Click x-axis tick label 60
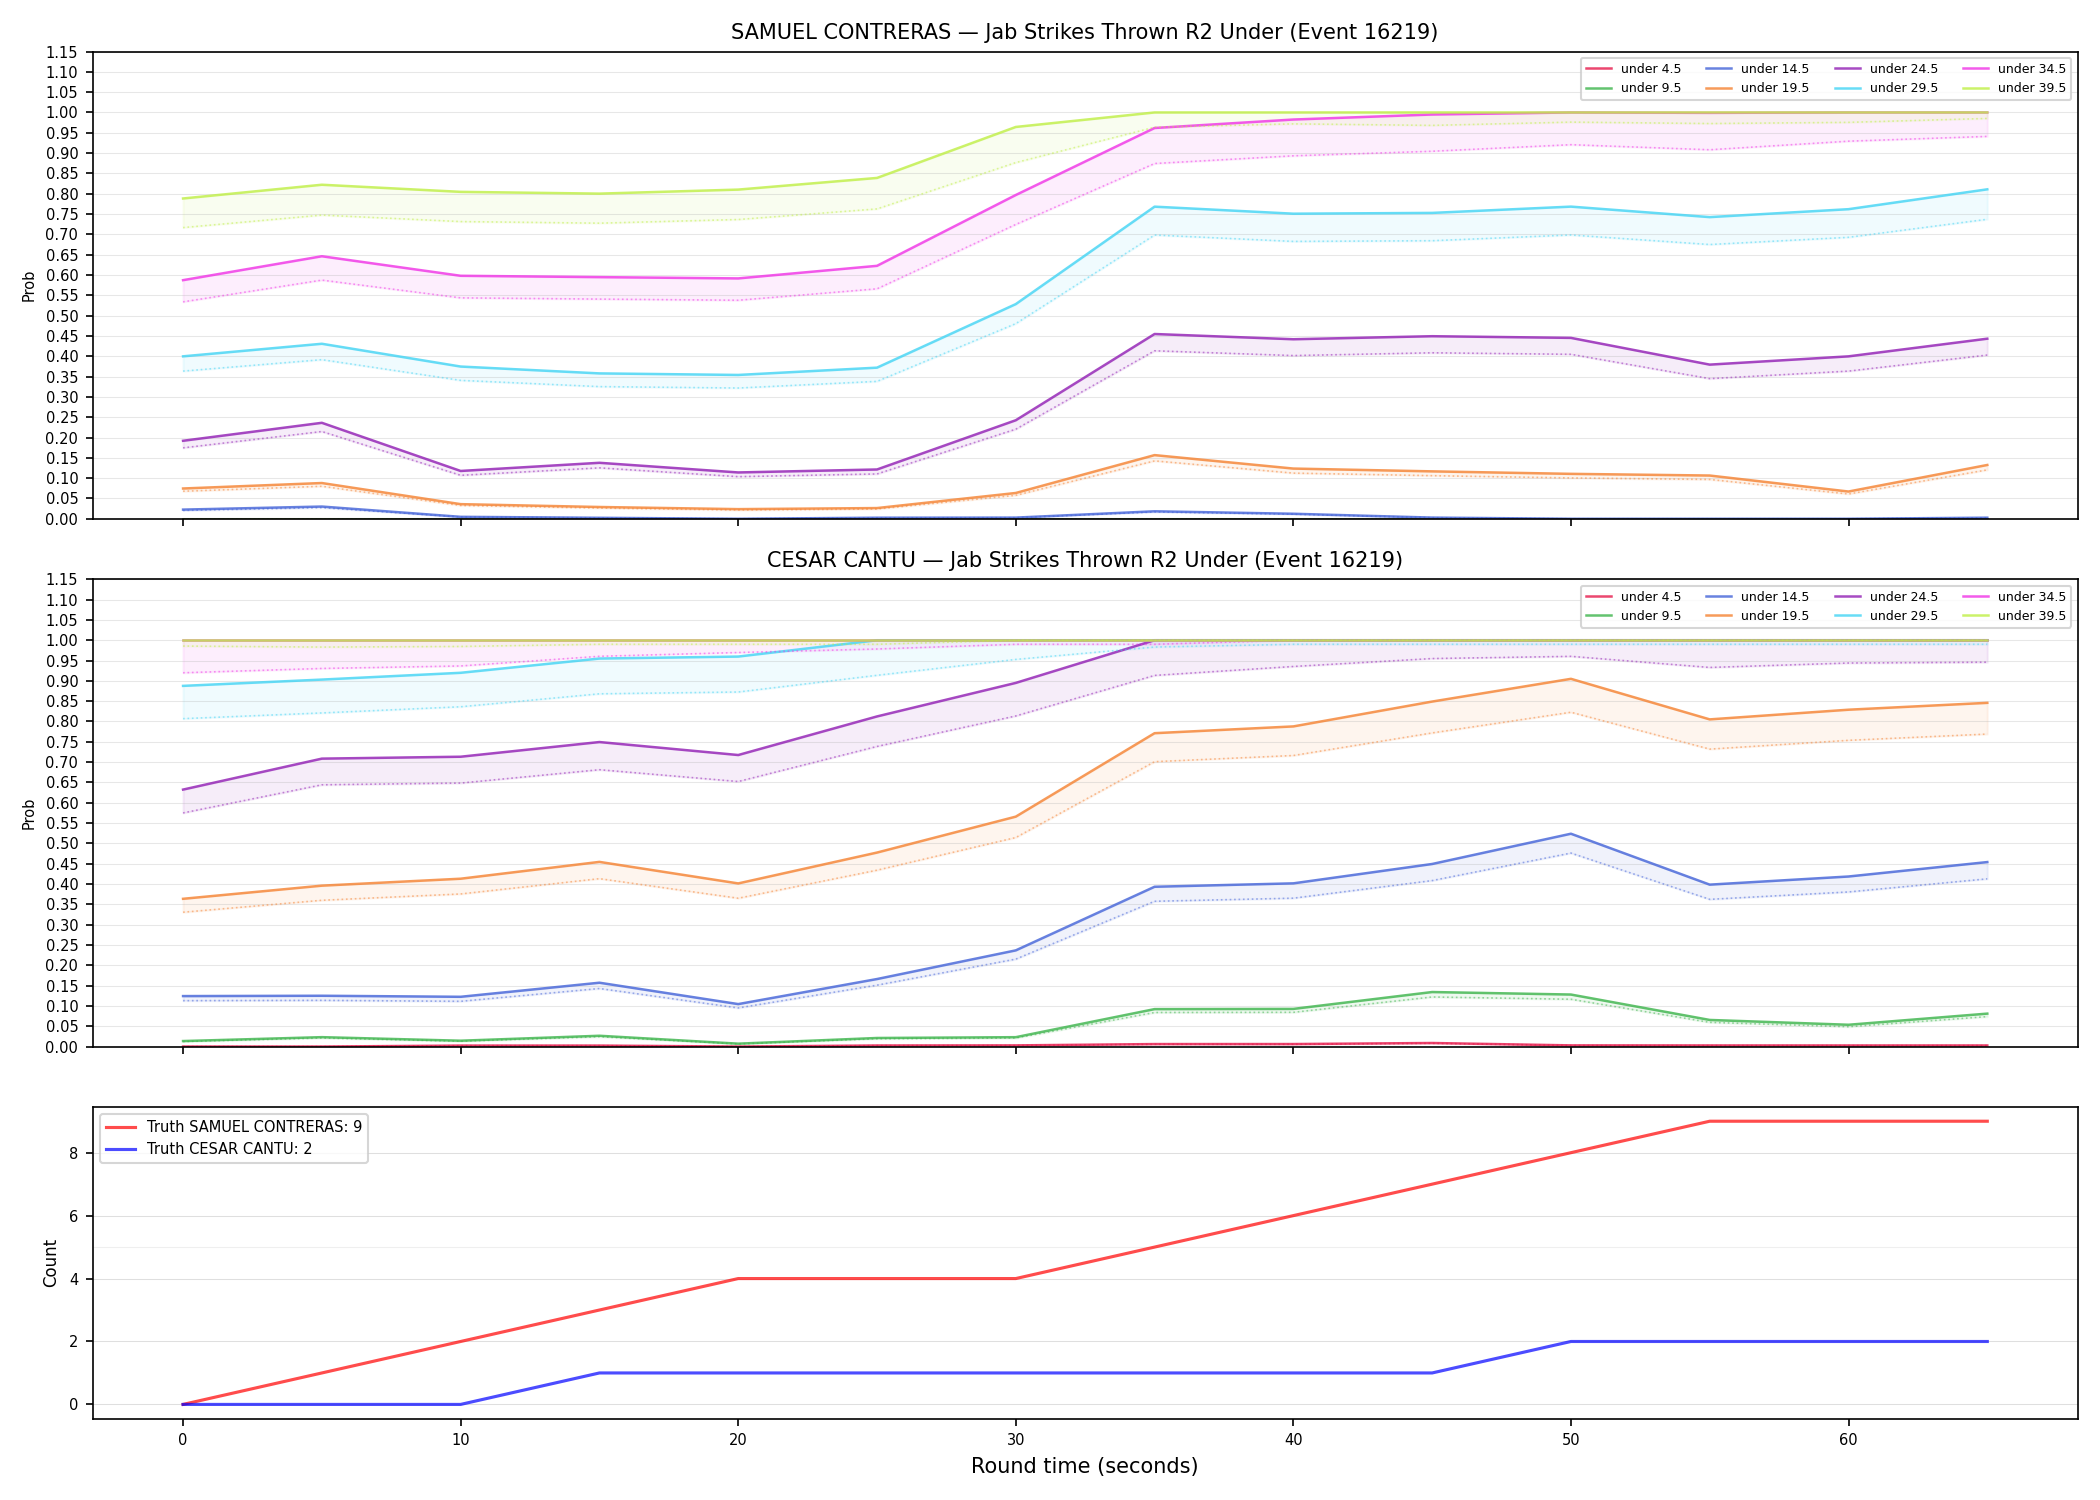This screenshot has height=1500, width=2100. 1848,1440
